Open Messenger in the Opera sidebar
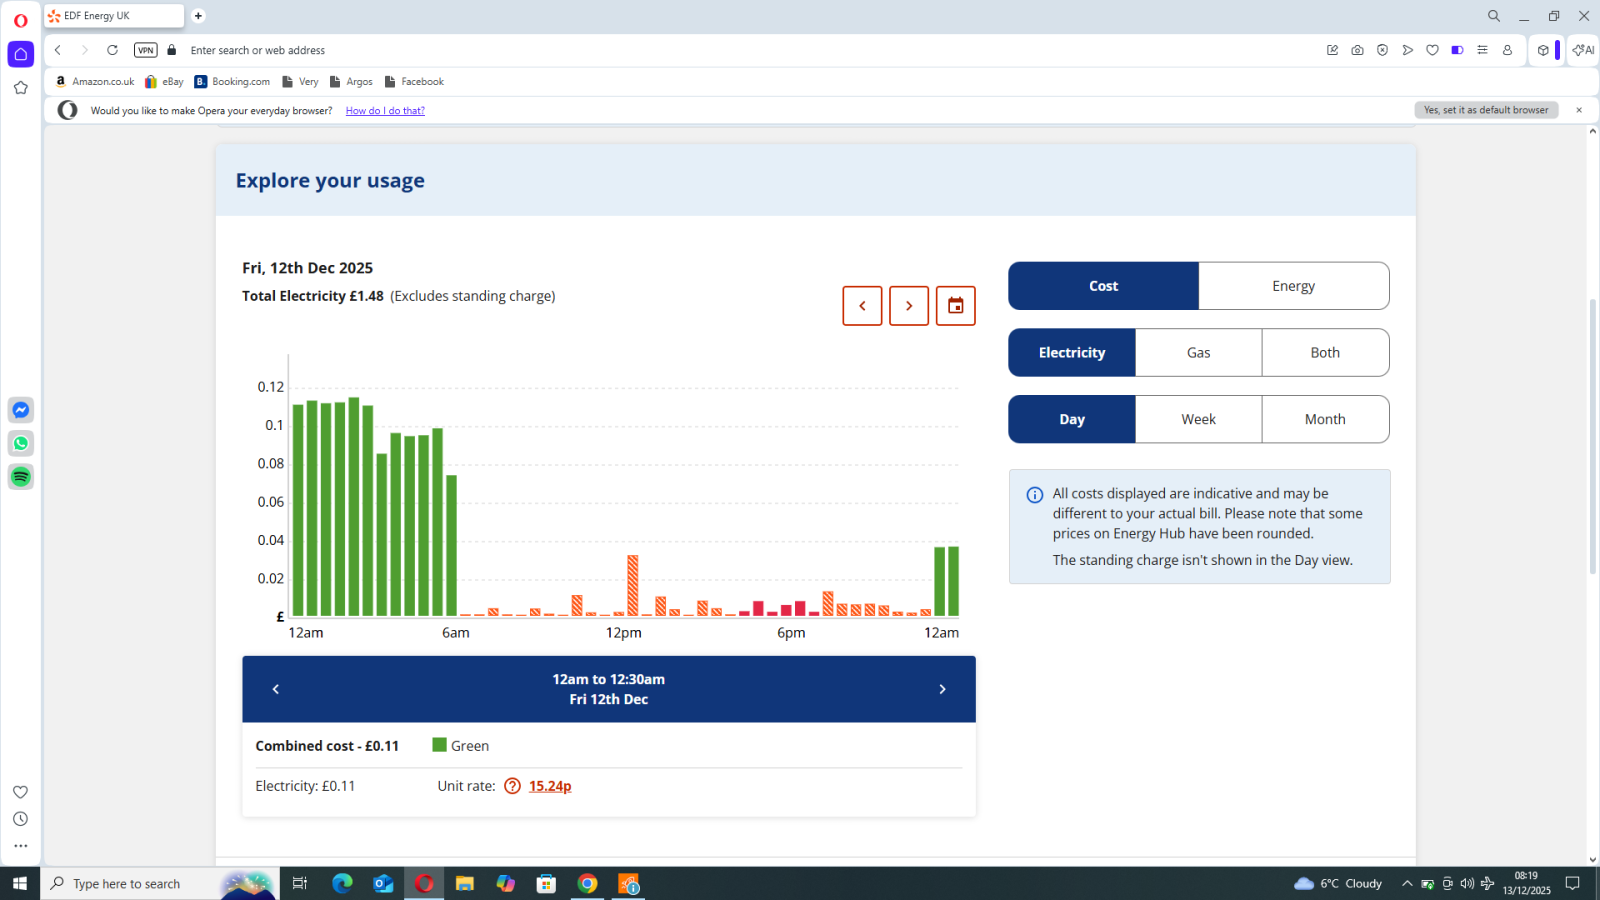This screenshot has width=1600, height=900. pos(21,410)
